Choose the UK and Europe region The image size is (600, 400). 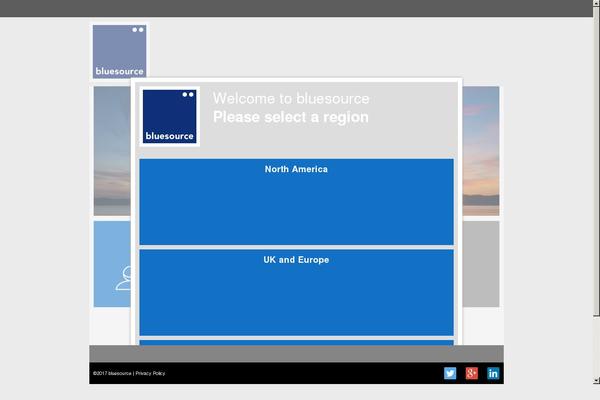click(x=297, y=292)
